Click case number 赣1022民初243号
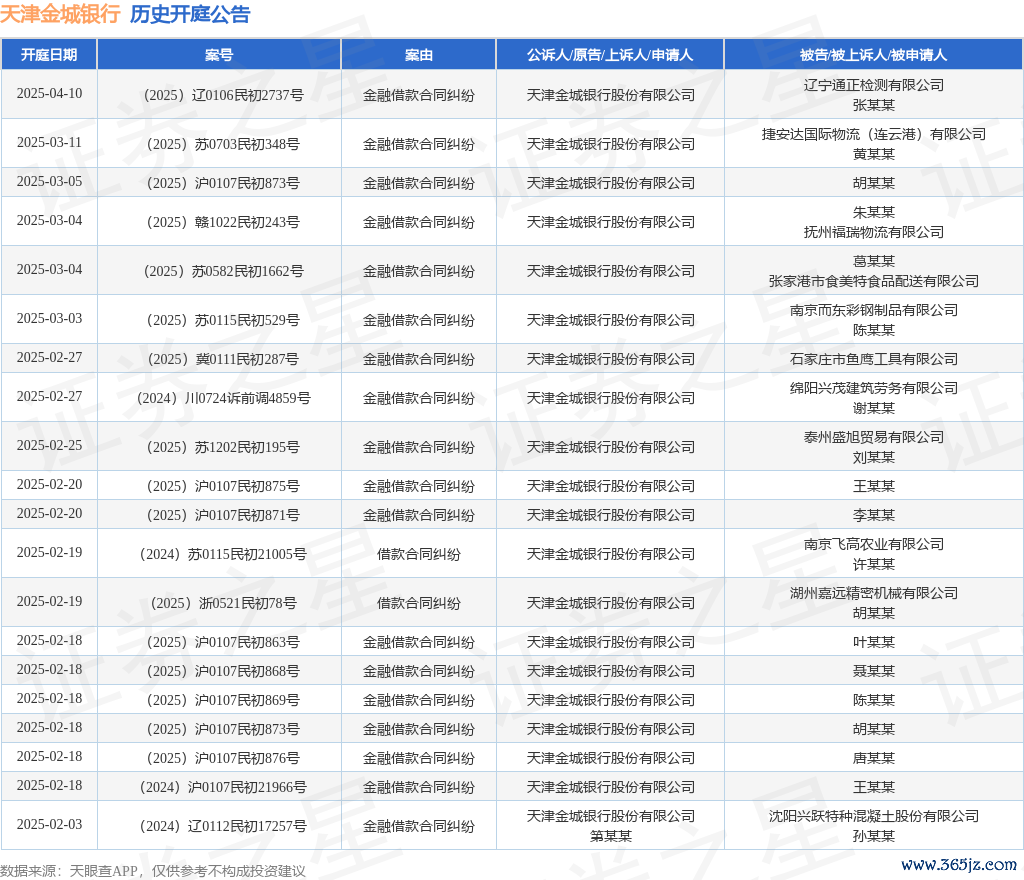 click(x=223, y=222)
